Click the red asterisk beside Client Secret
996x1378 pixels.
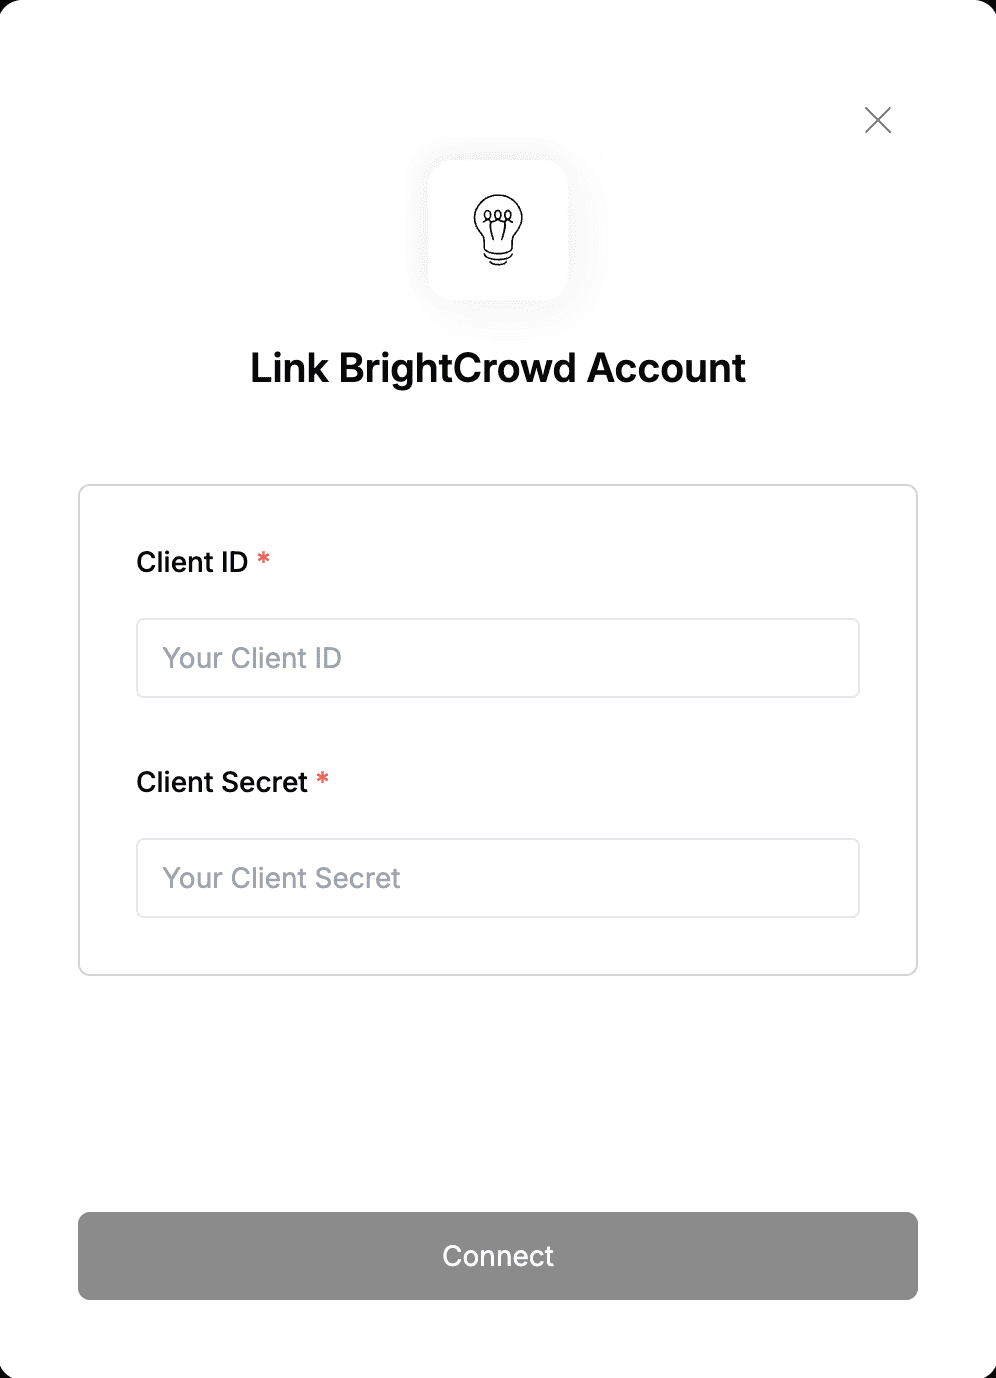[x=323, y=779]
